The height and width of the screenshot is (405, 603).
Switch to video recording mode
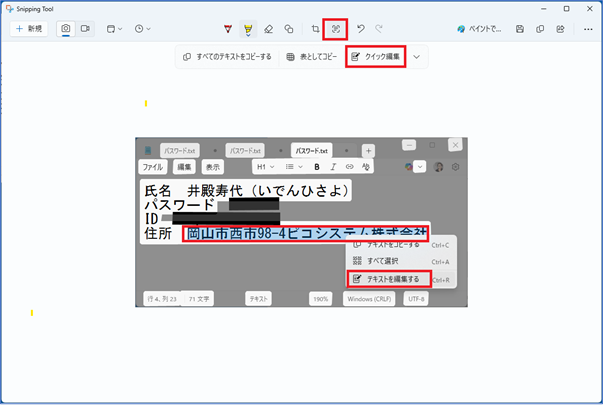85,29
